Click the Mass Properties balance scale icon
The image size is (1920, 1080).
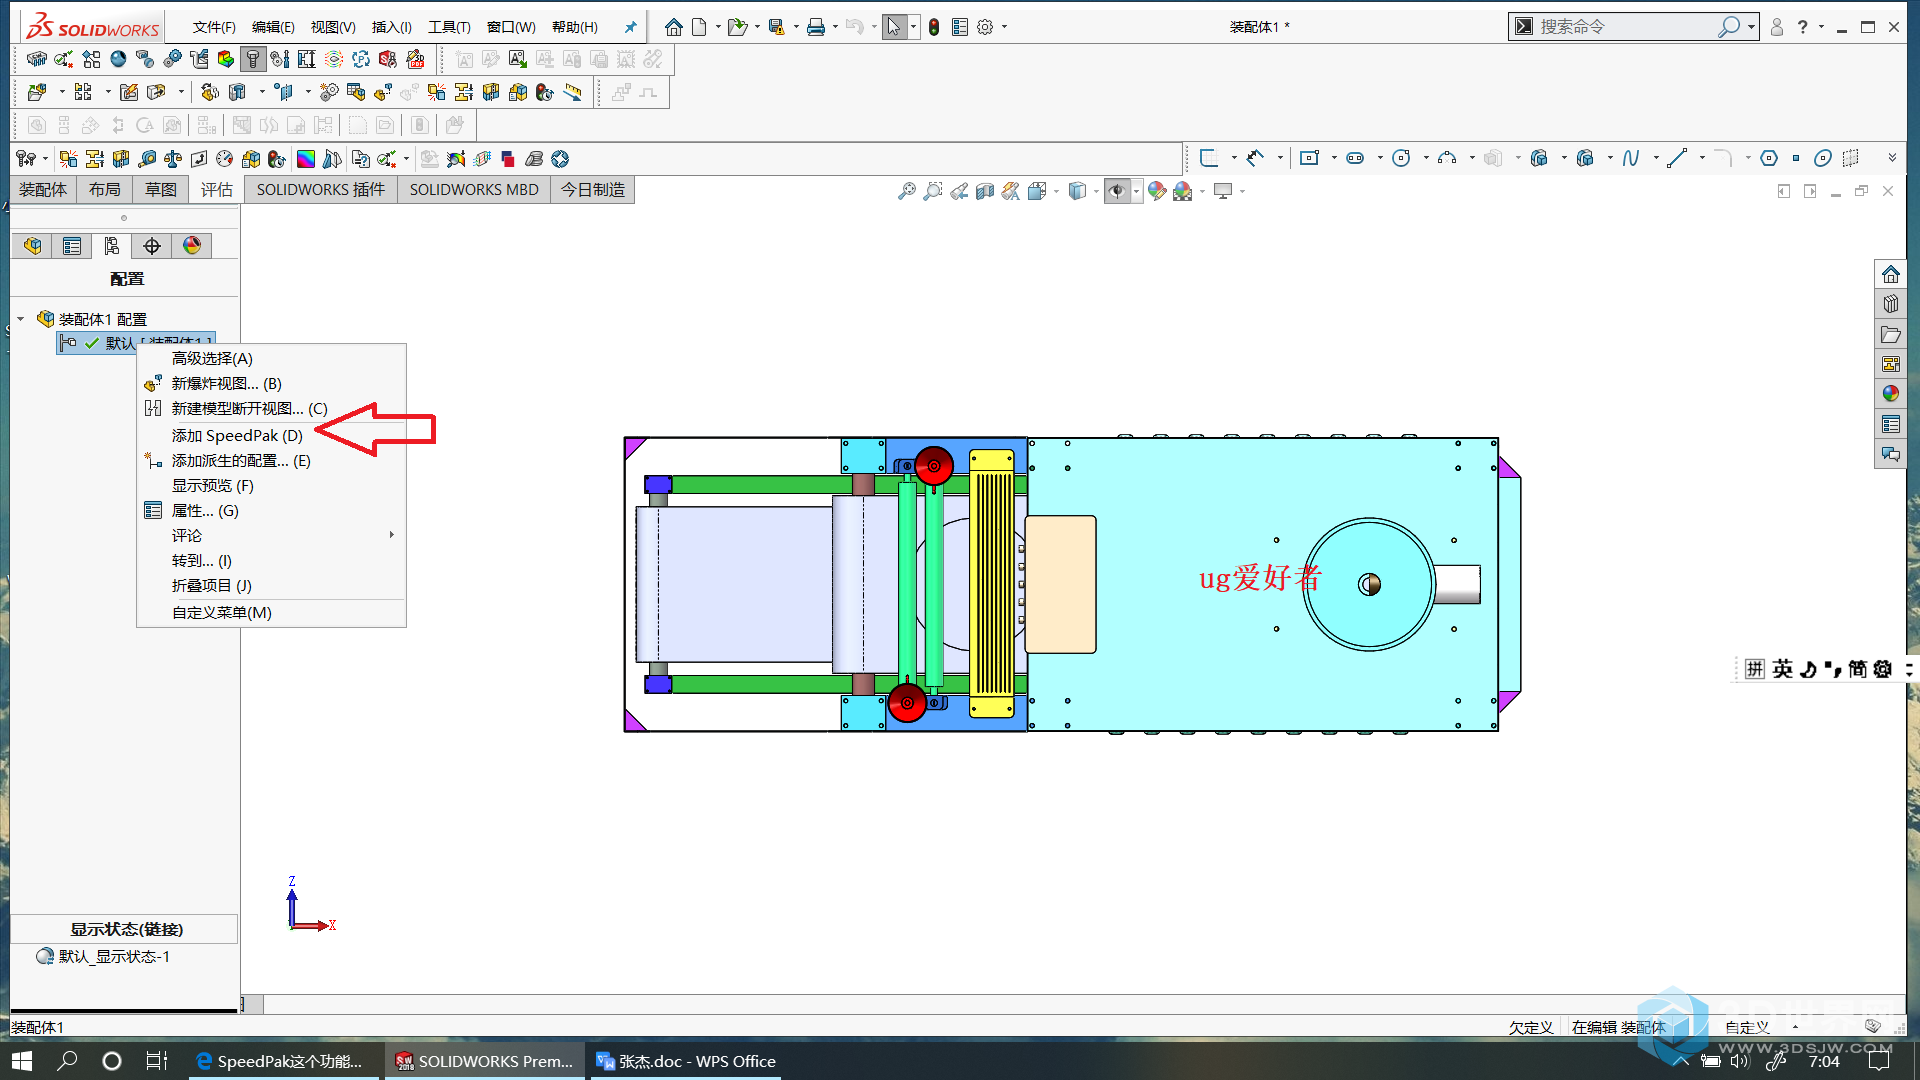[173, 159]
